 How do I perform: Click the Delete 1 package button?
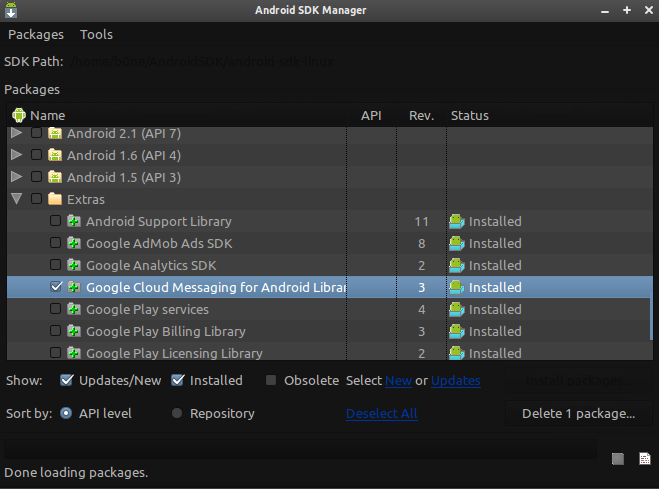[x=578, y=413]
